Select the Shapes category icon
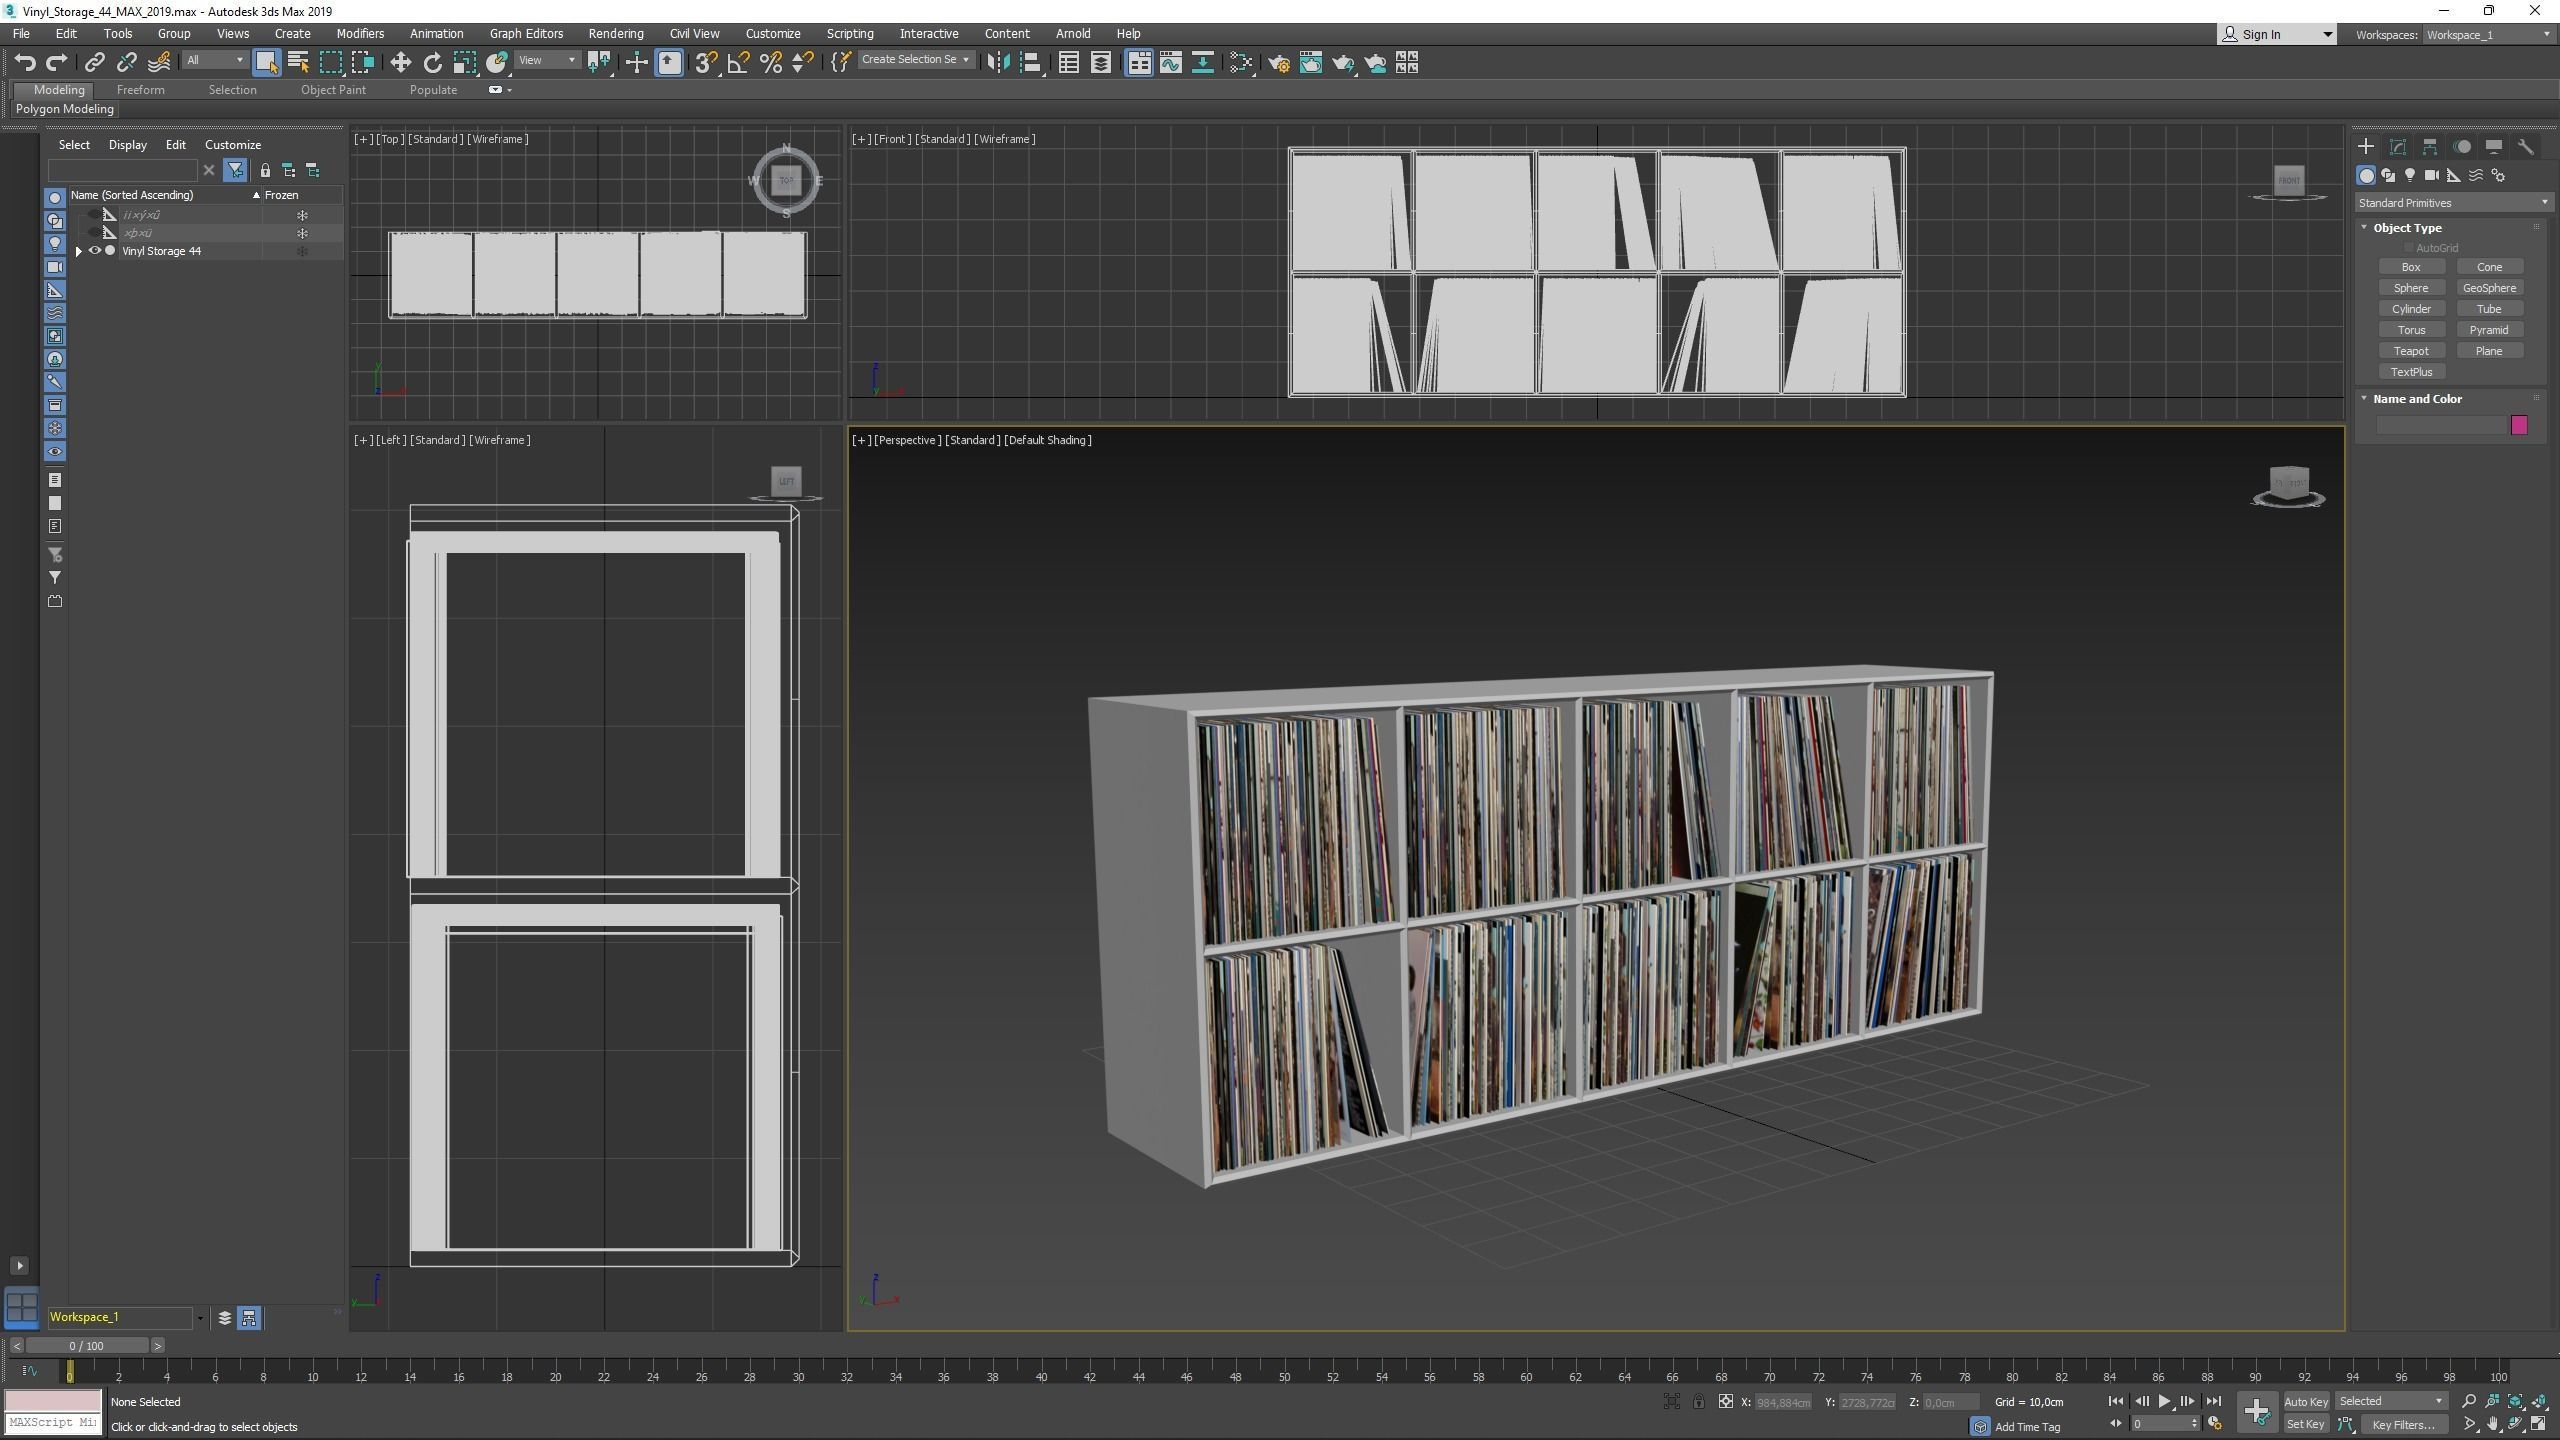 (x=2388, y=175)
